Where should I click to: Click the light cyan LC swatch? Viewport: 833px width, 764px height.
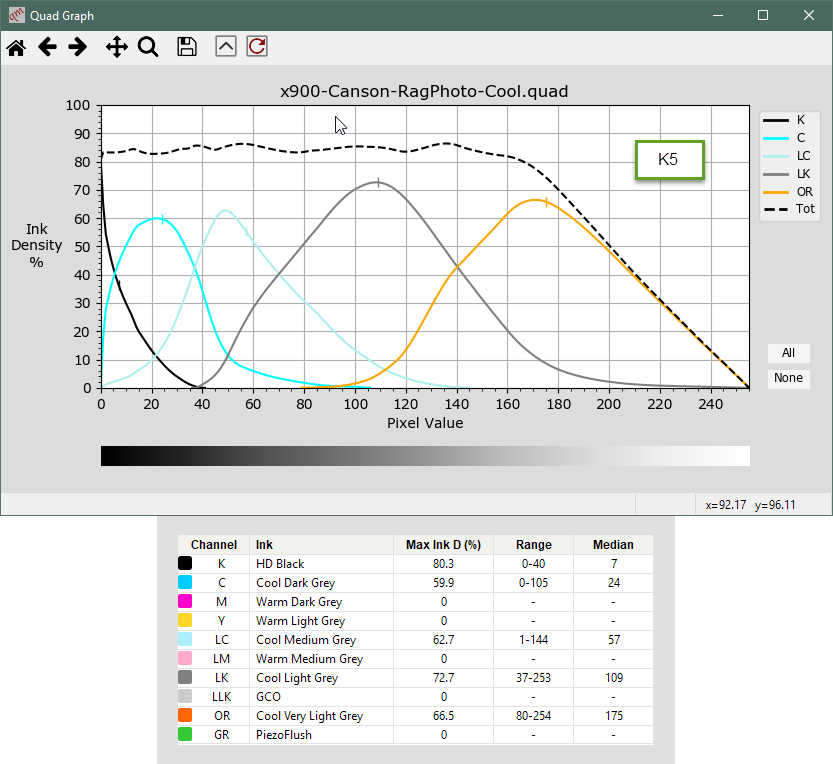(185, 639)
